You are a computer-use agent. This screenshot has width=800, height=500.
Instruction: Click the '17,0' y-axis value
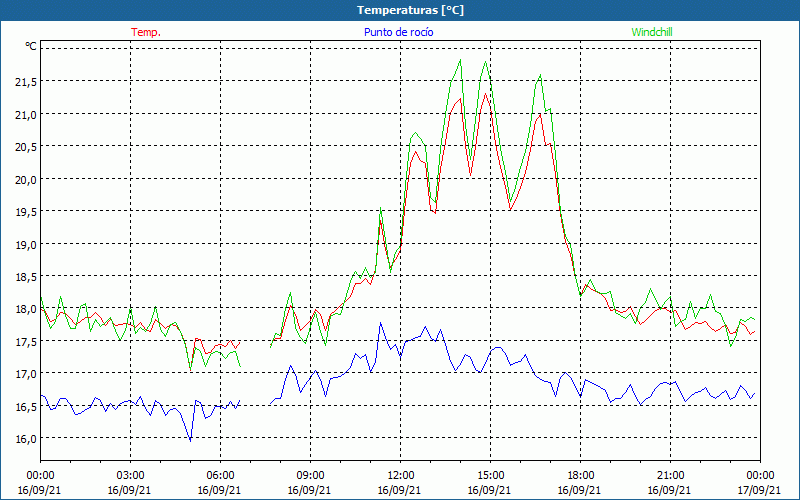(x=26, y=374)
